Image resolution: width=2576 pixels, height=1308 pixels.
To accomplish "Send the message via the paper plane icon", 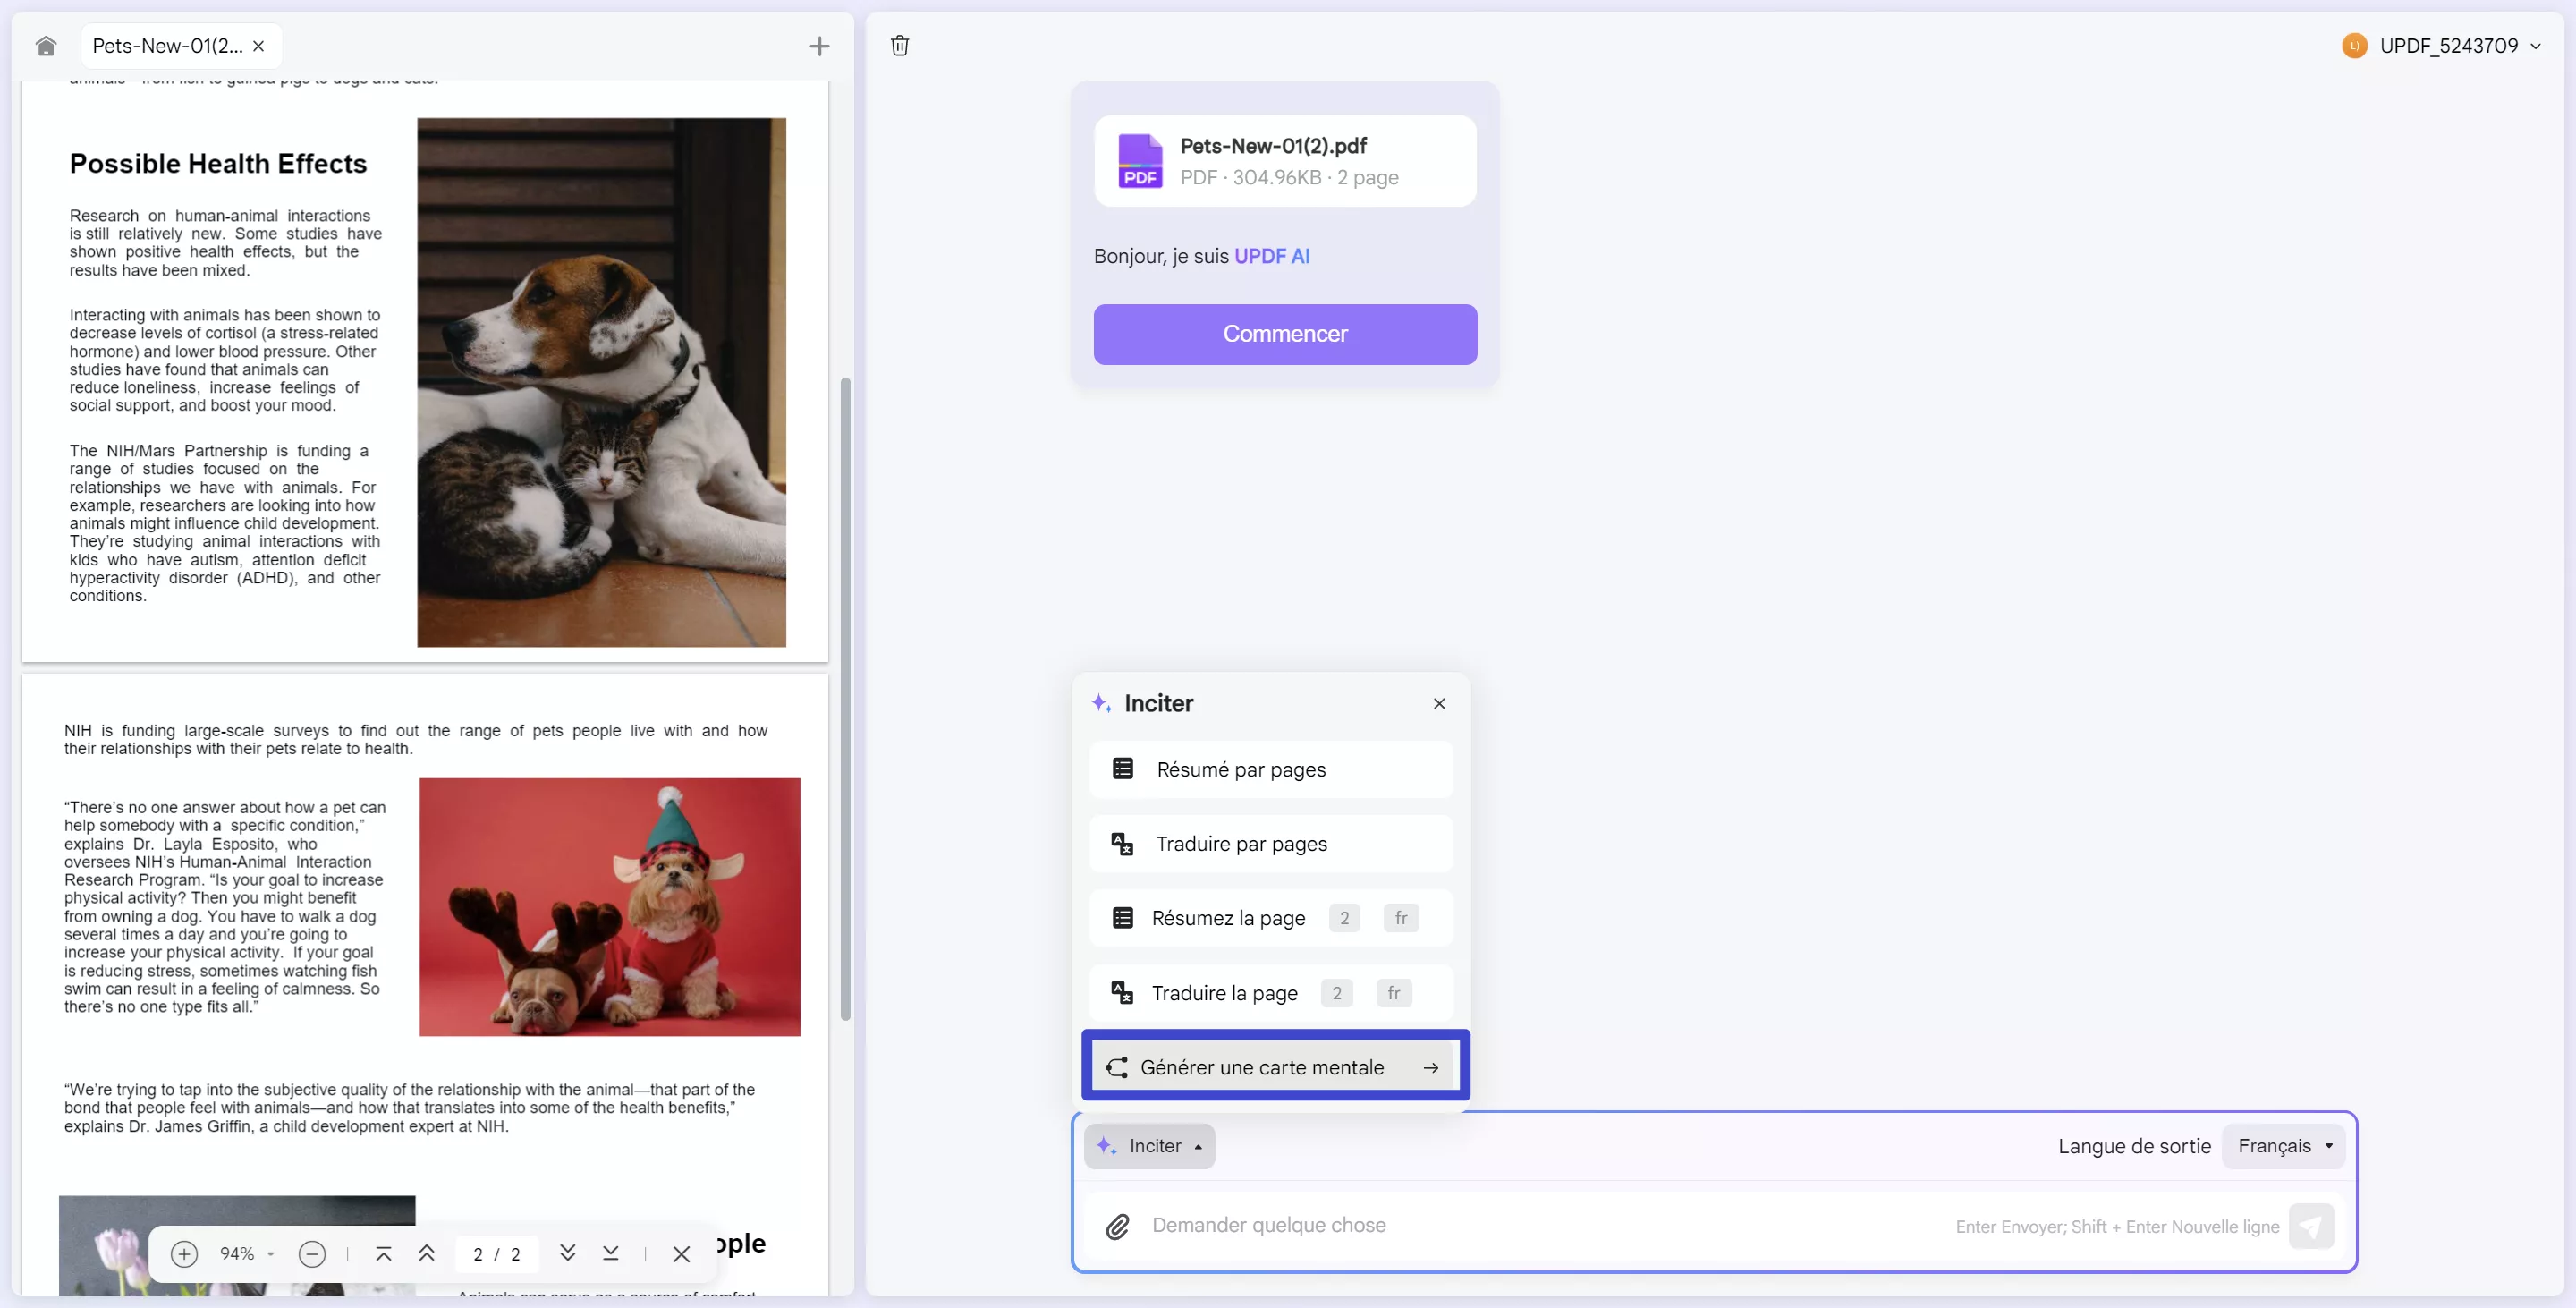I will (x=2313, y=1226).
